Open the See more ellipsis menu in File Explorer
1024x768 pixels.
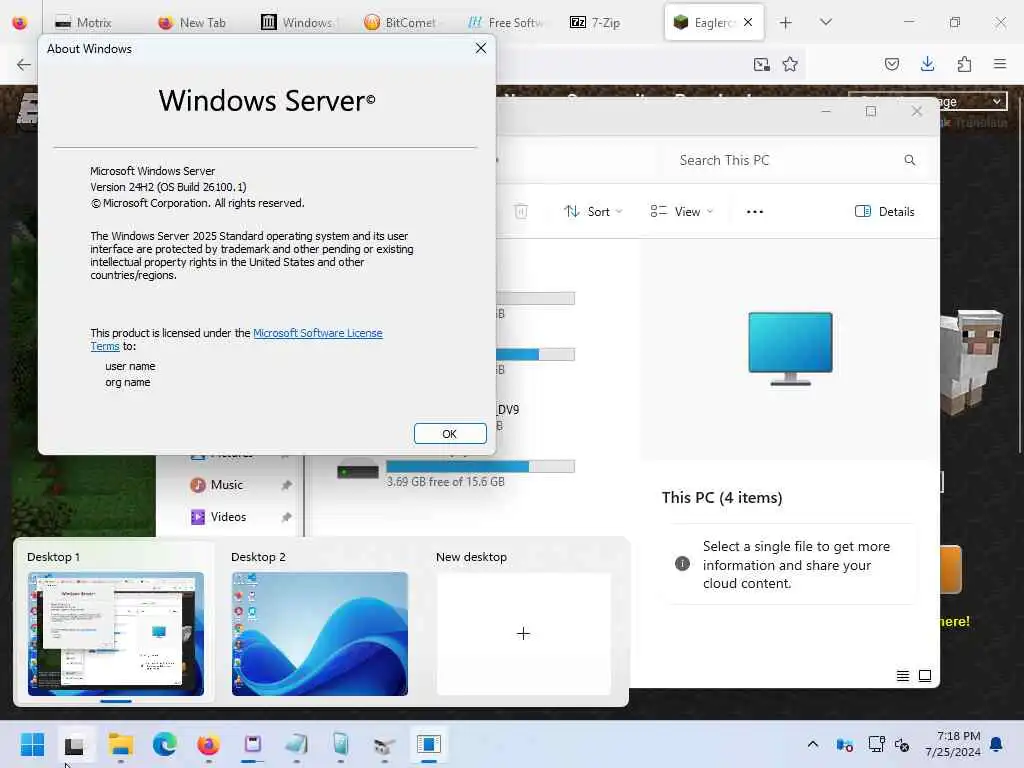point(755,212)
